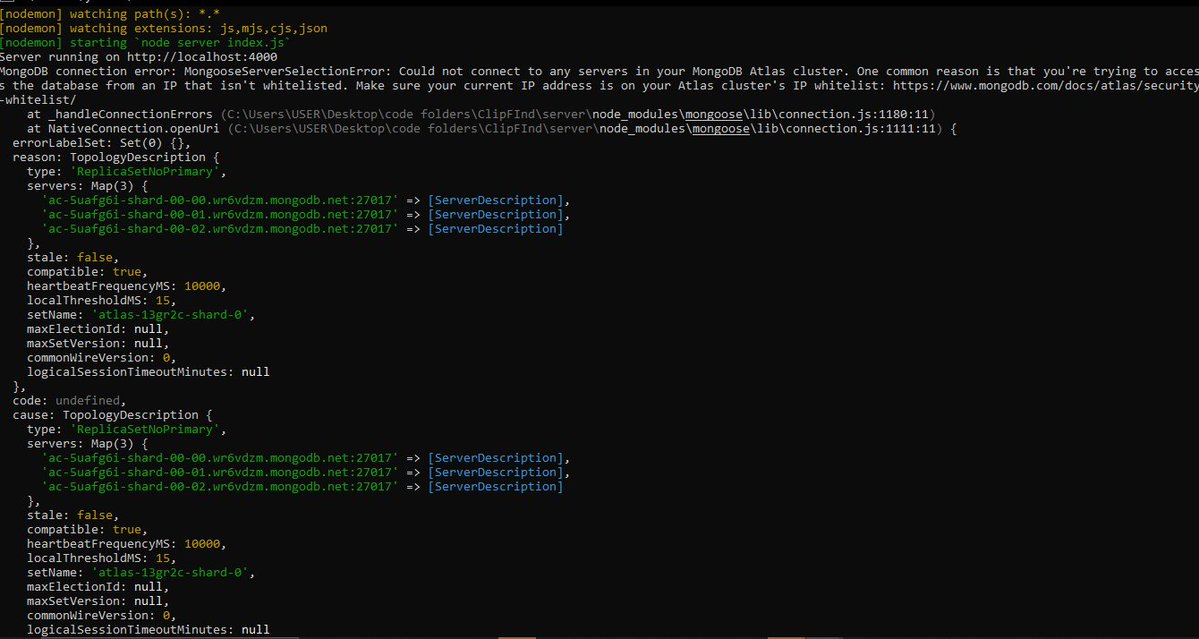Open the connection.js:1111:11 file path
Image resolution: width=1199 pixels, height=639 pixels.
584,128
